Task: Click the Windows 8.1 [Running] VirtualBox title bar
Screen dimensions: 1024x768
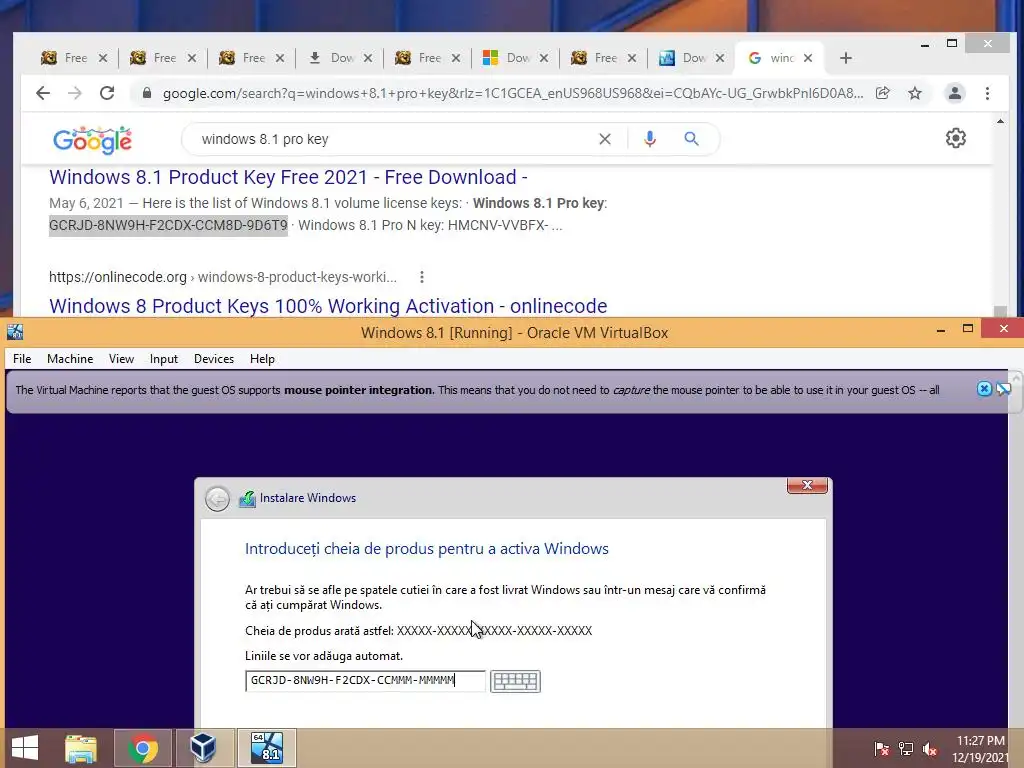Action: tap(514, 332)
